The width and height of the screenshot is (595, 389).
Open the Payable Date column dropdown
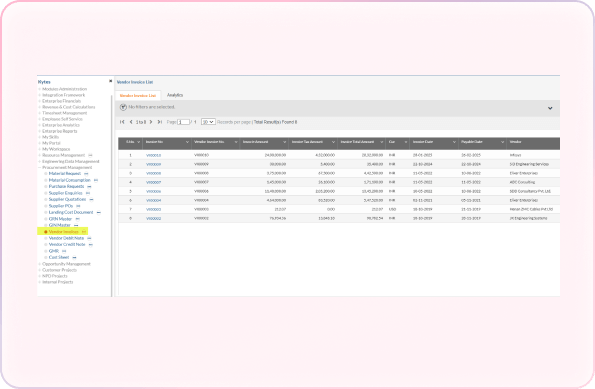pos(502,142)
